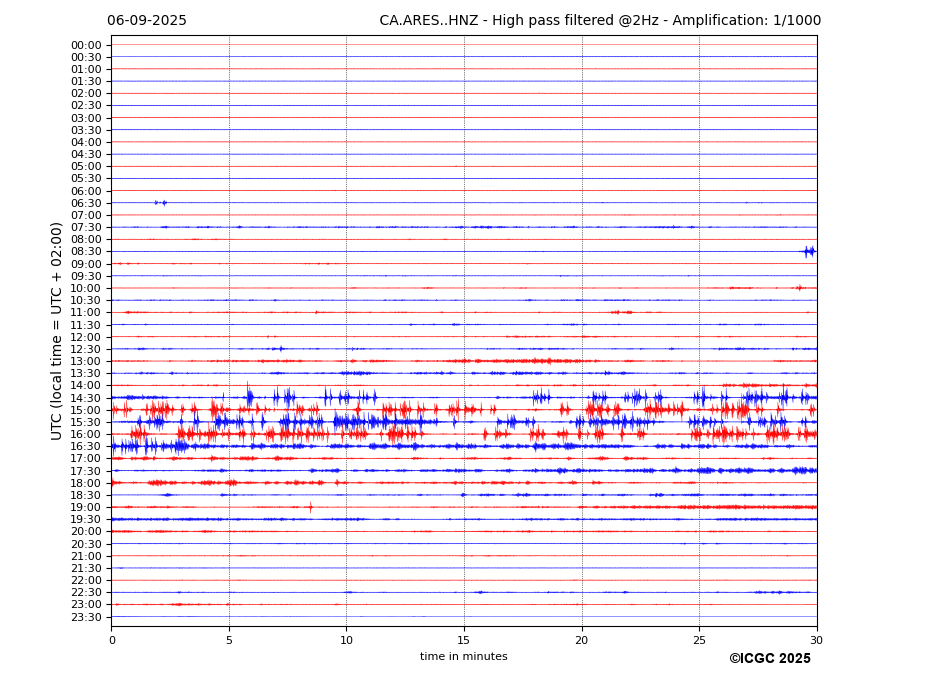Select the 19:00 row label
The width and height of the screenshot is (927, 696).
[x=86, y=507]
